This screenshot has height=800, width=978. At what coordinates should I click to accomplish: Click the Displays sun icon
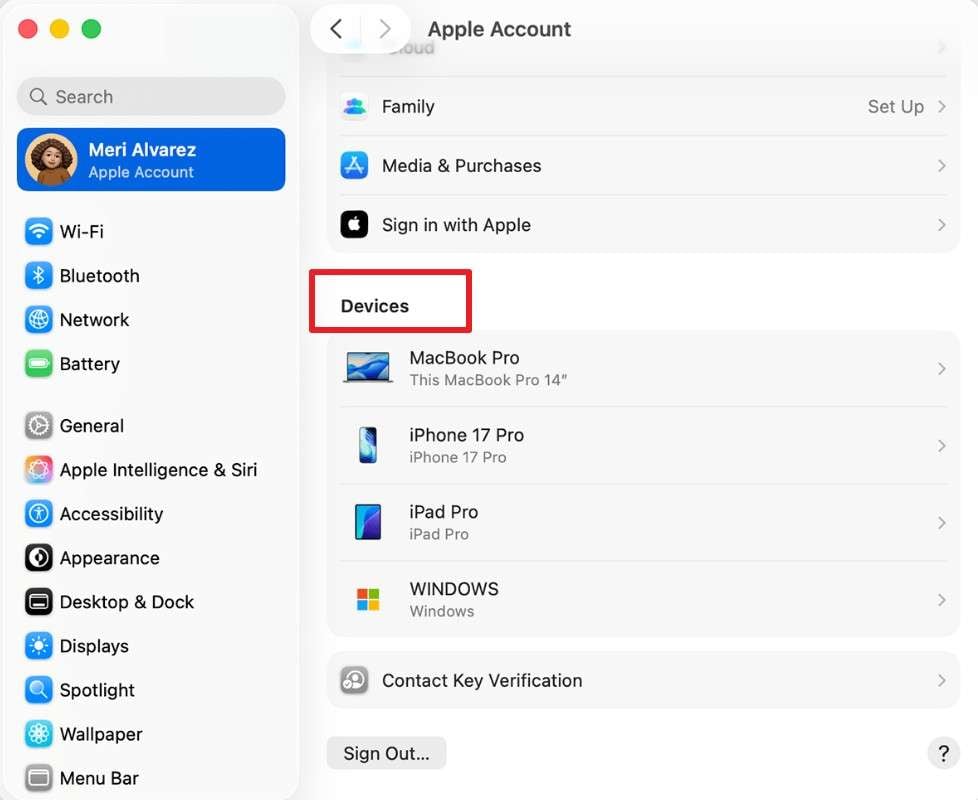coord(39,646)
